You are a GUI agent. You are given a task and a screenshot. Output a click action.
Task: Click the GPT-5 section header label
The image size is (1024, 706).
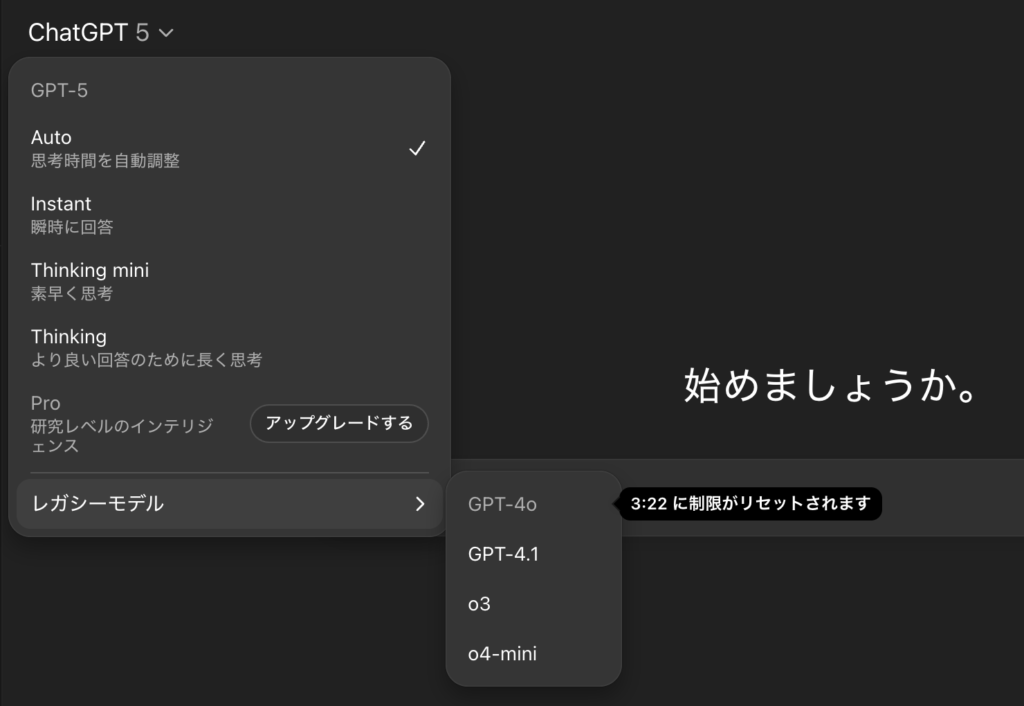pyautogui.click(x=59, y=90)
